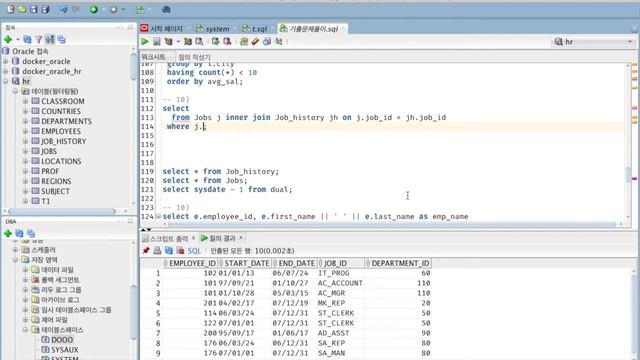Click the binoculars Find DB Object icon
This screenshot has height=360, width=640.
tap(166, 9)
